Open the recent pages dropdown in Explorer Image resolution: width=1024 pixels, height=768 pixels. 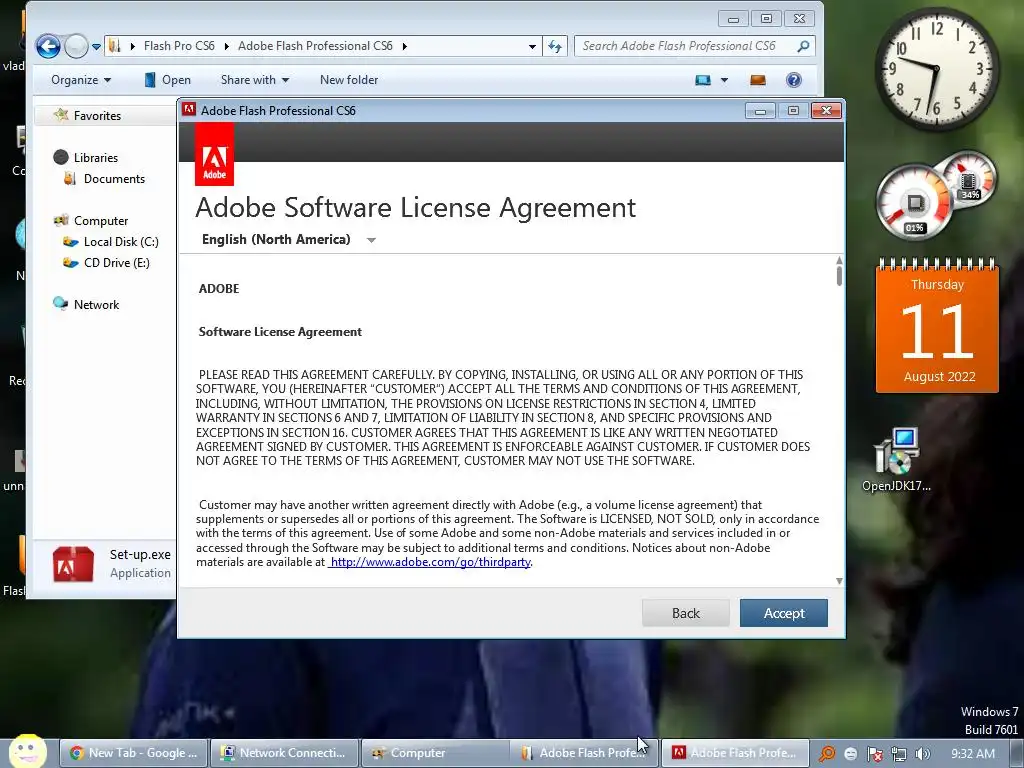(97, 47)
